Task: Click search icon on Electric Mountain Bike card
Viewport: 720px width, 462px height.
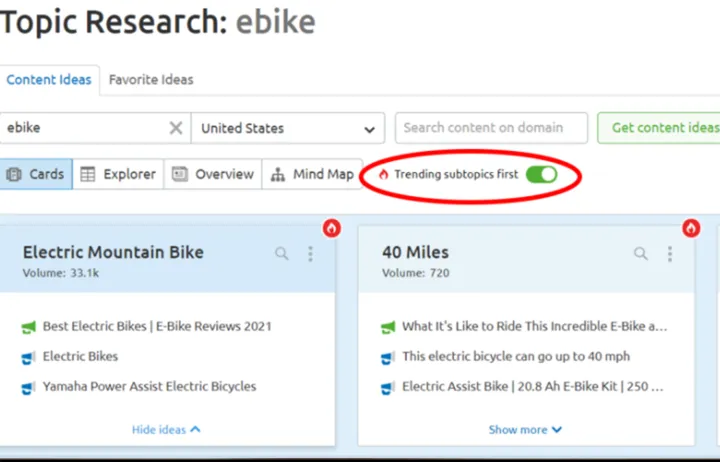Action: point(282,254)
